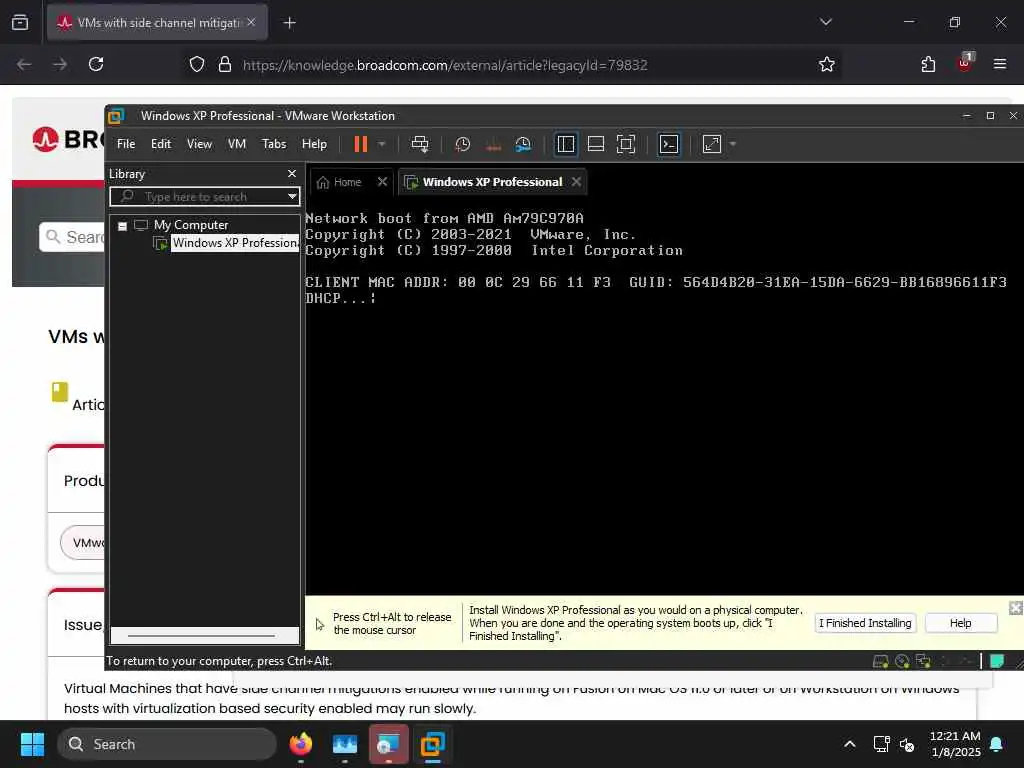Image resolution: width=1024 pixels, height=768 pixels.
Task: Open the VM menu
Action: click(x=236, y=144)
